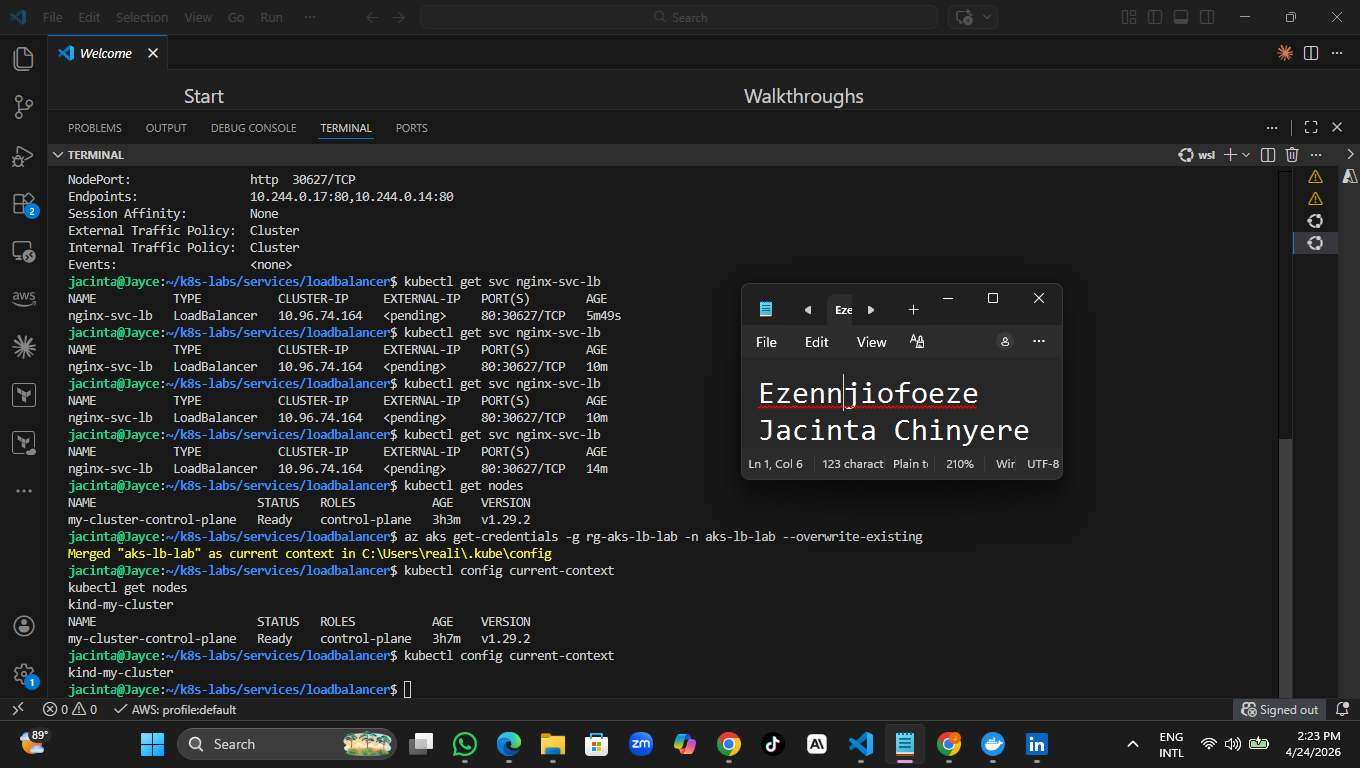Open WhatsApp from the taskbar

pyautogui.click(x=465, y=744)
